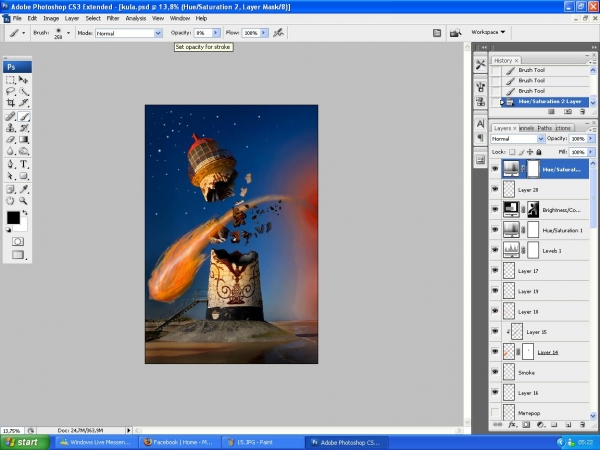This screenshot has height=450, width=600.
Task: Open the Image menu
Action: click(51, 18)
